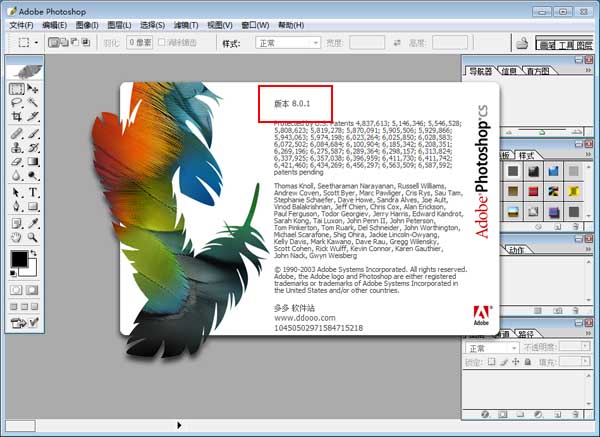The width and height of the screenshot is (600, 437).
Task: Open the File Browser button in options bar
Action: coord(522,43)
